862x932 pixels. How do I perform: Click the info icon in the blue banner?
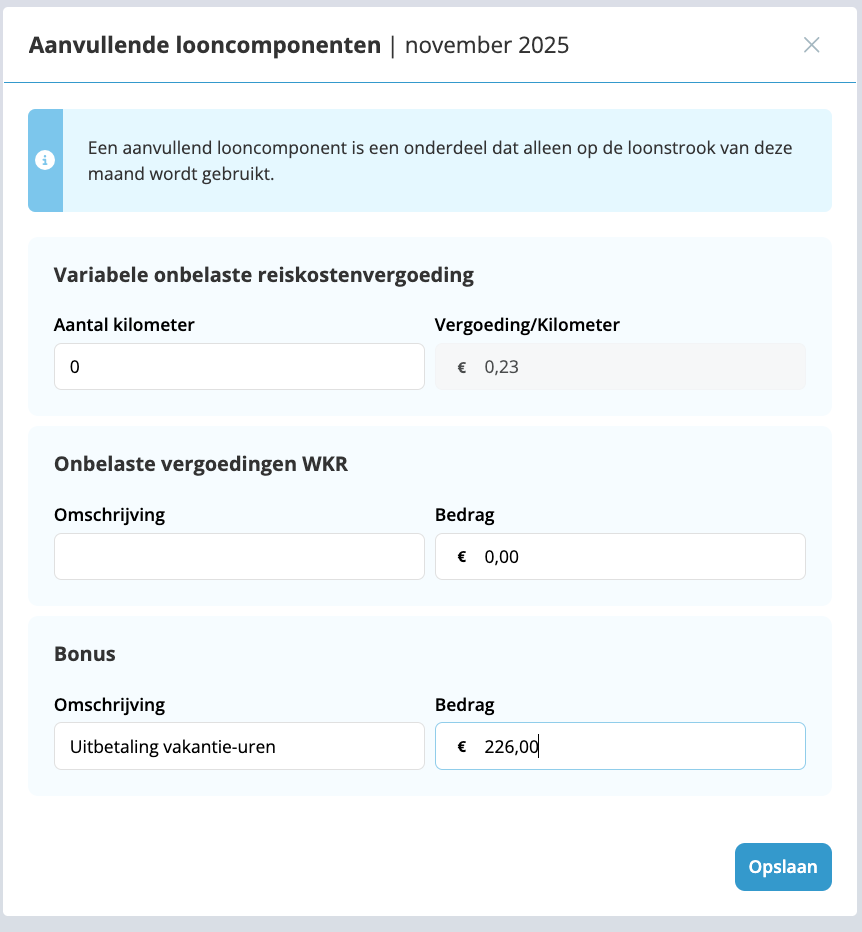[45, 160]
